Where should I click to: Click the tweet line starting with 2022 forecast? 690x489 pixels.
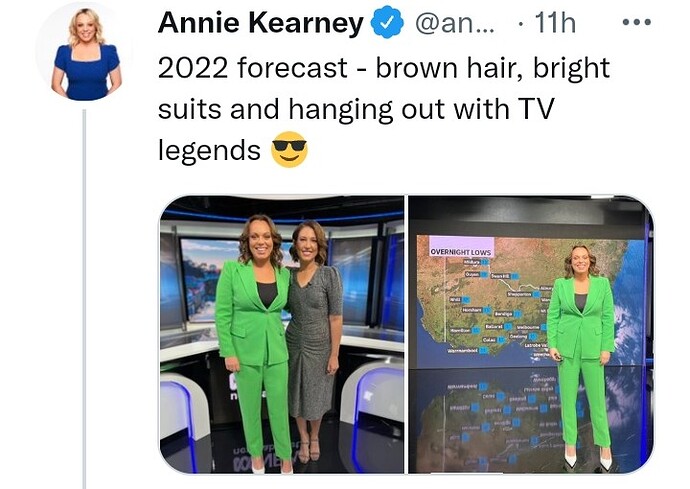point(384,68)
